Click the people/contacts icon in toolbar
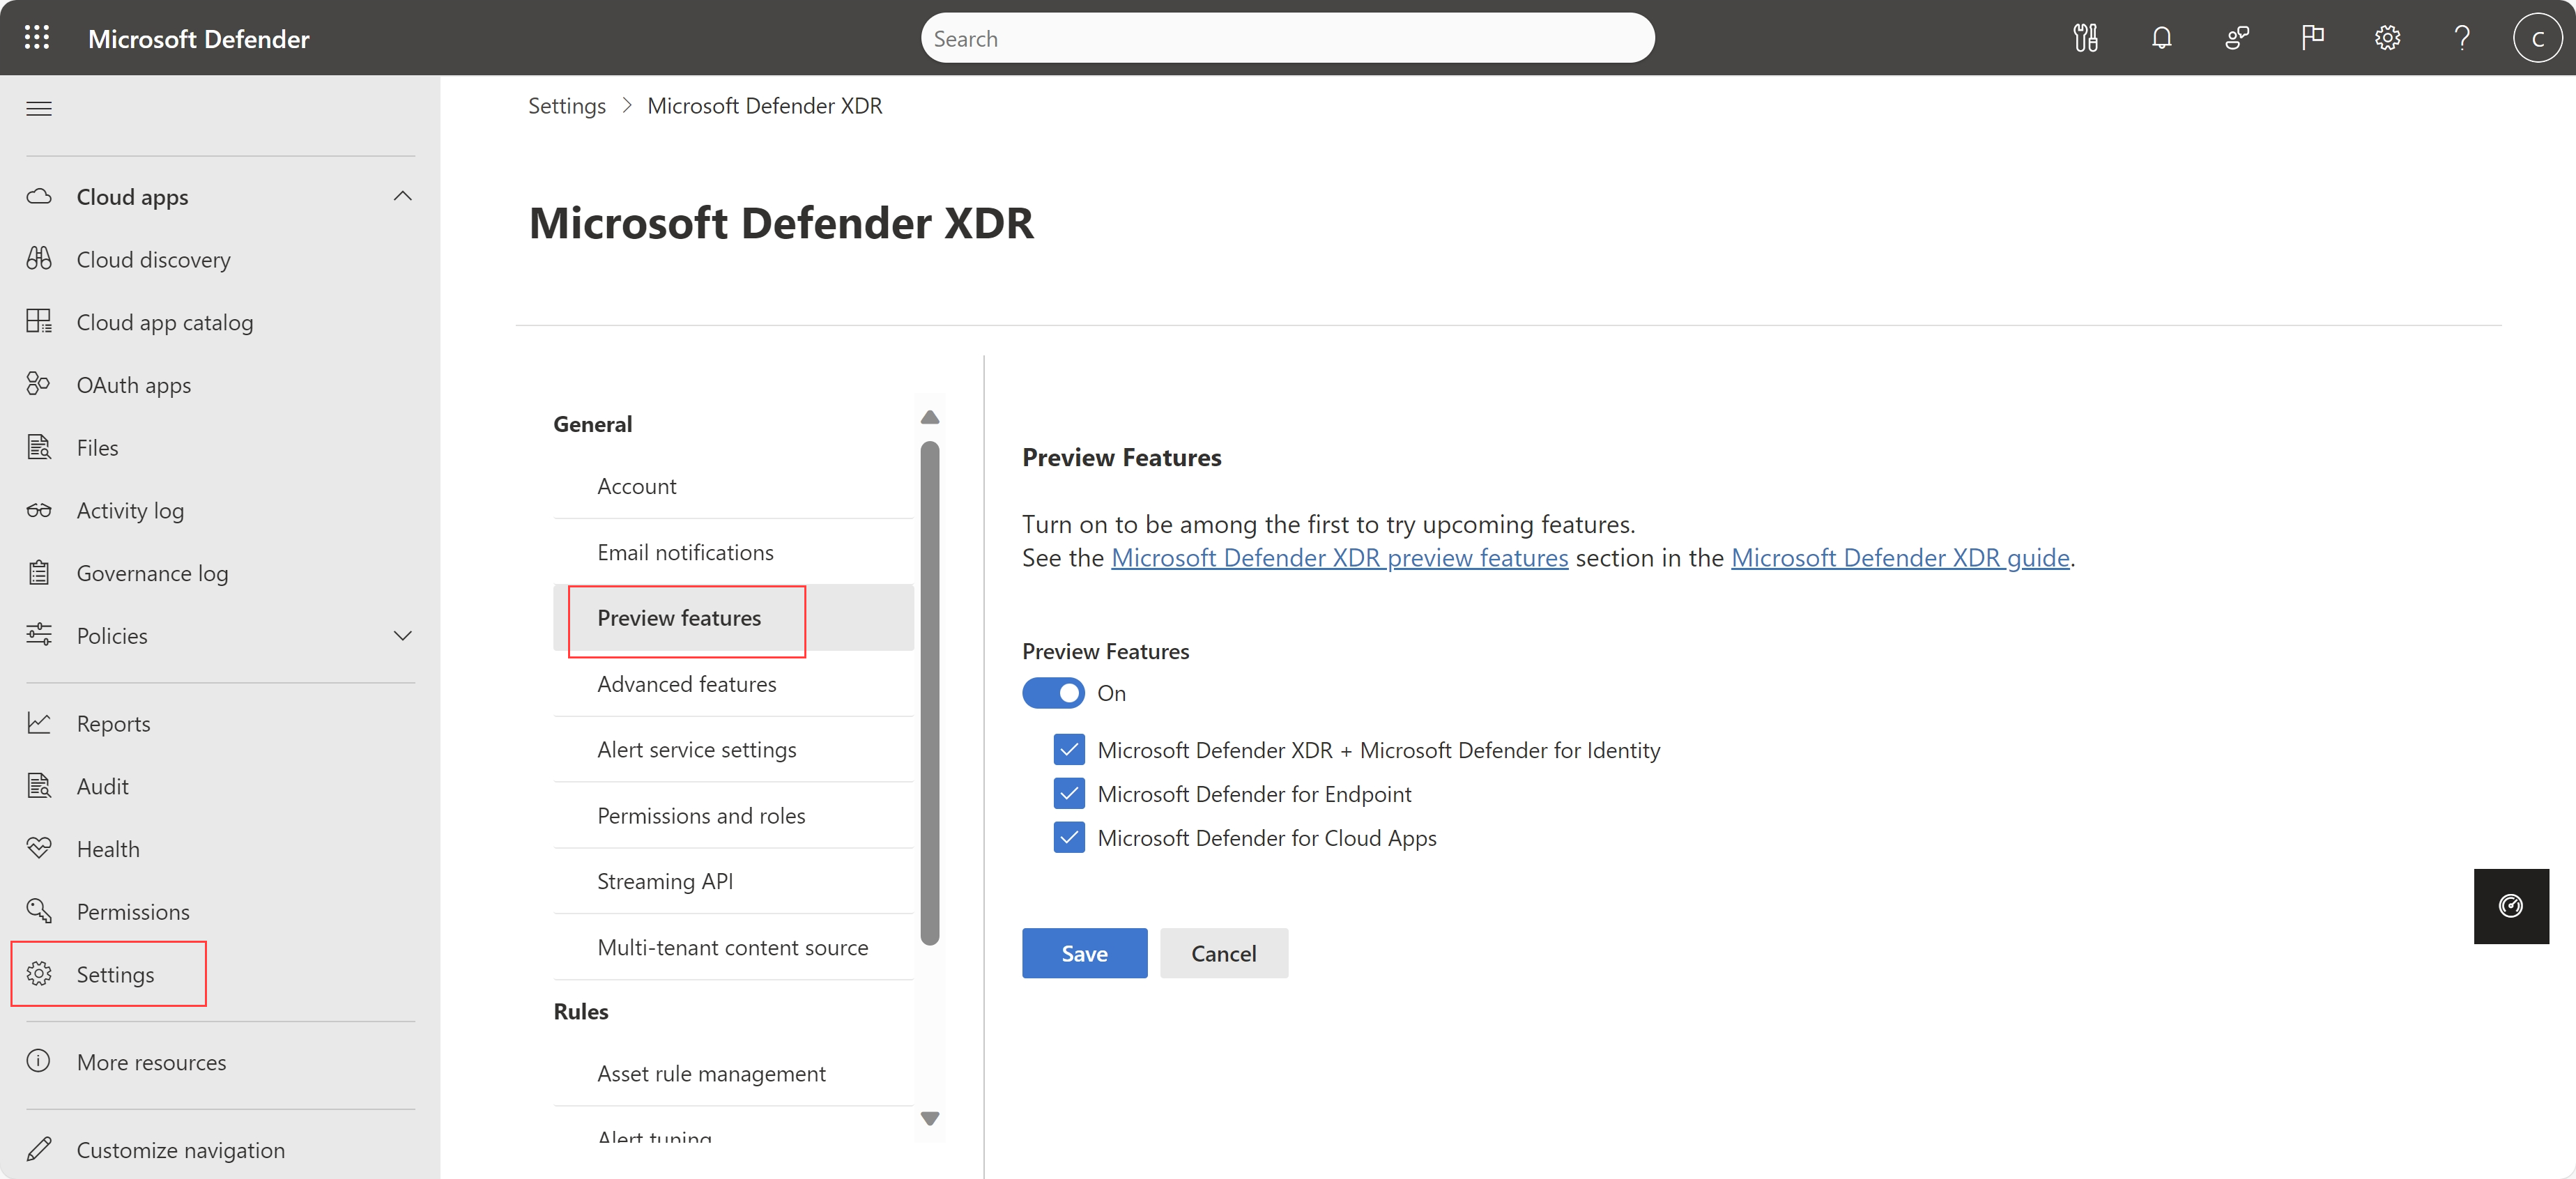2576x1179 pixels. [x=2236, y=38]
